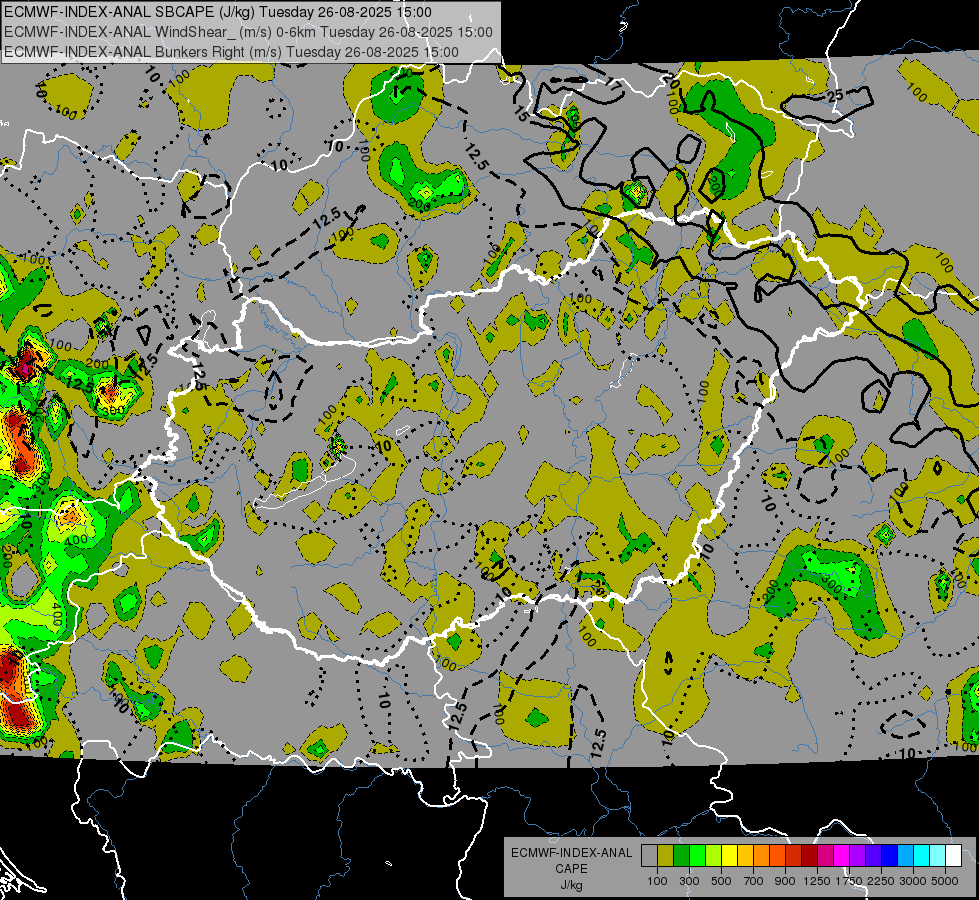Pick the white 5000 legend swatch
This screenshot has width=979, height=900.
pyautogui.click(x=953, y=856)
